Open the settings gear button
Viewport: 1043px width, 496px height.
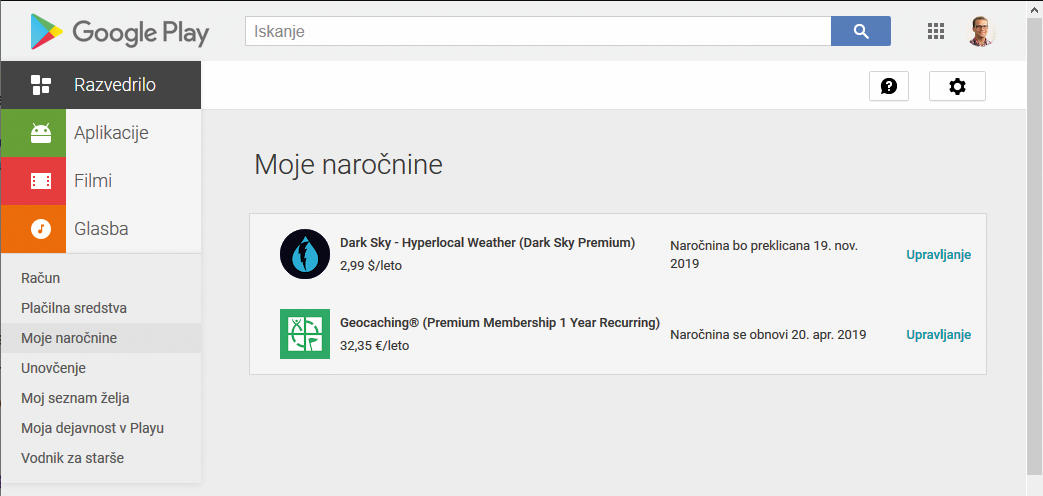click(957, 86)
